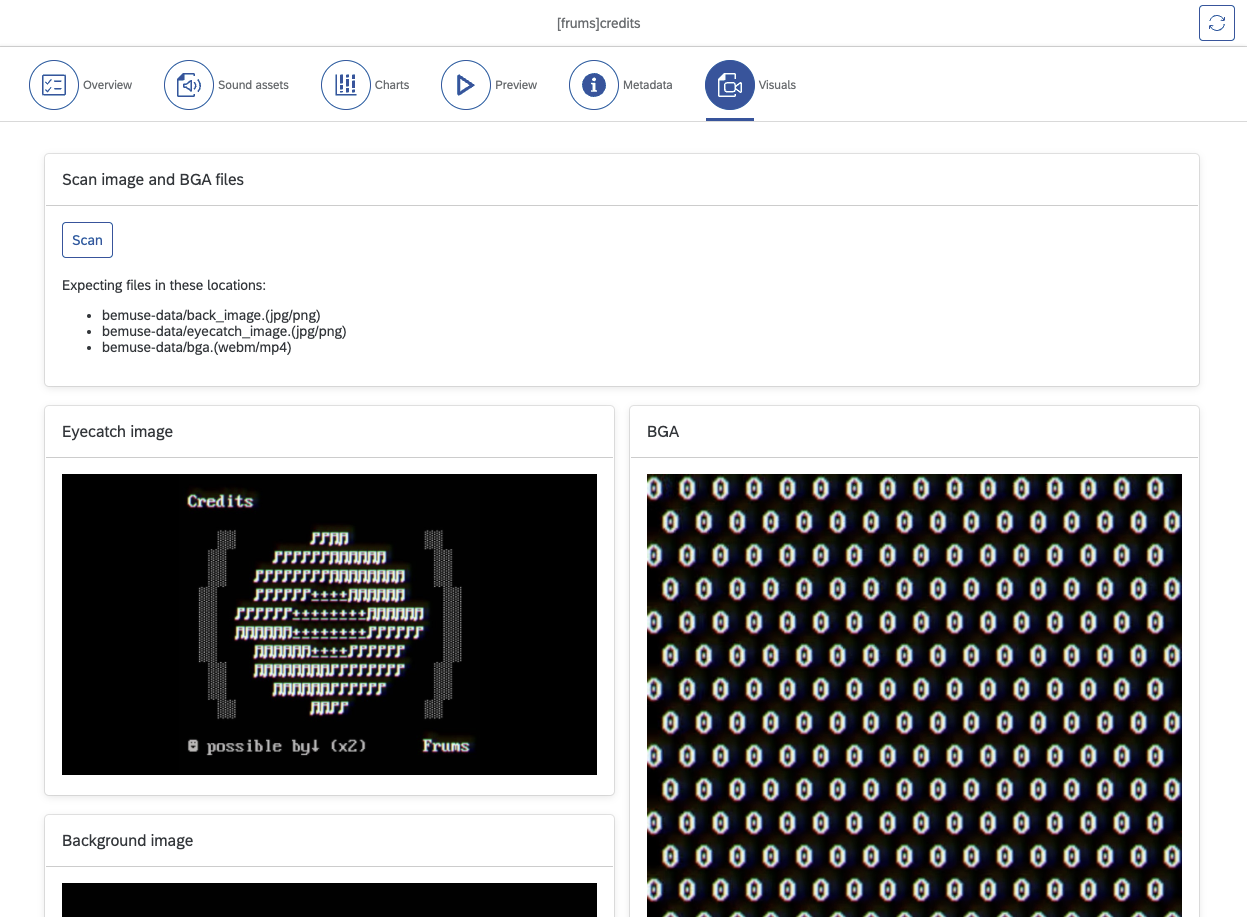Open the Overview panel icon
This screenshot has height=917, width=1247.
pyautogui.click(x=54, y=84)
